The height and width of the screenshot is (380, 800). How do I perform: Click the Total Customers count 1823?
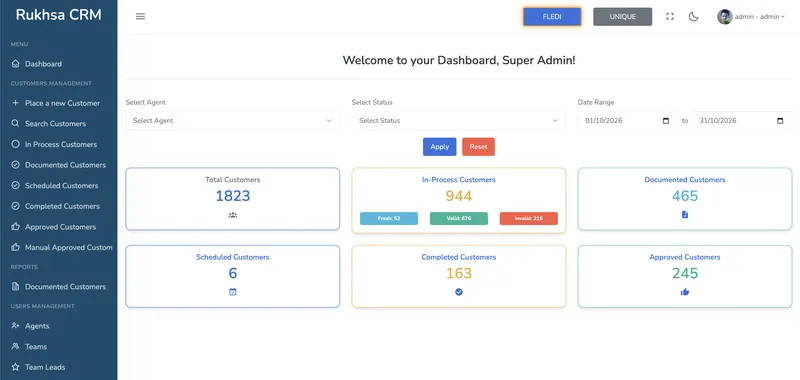coord(233,196)
